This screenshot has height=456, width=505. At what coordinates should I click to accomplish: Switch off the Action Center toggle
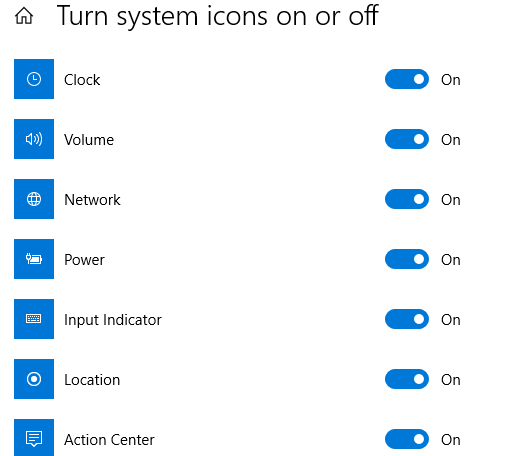[407, 439]
